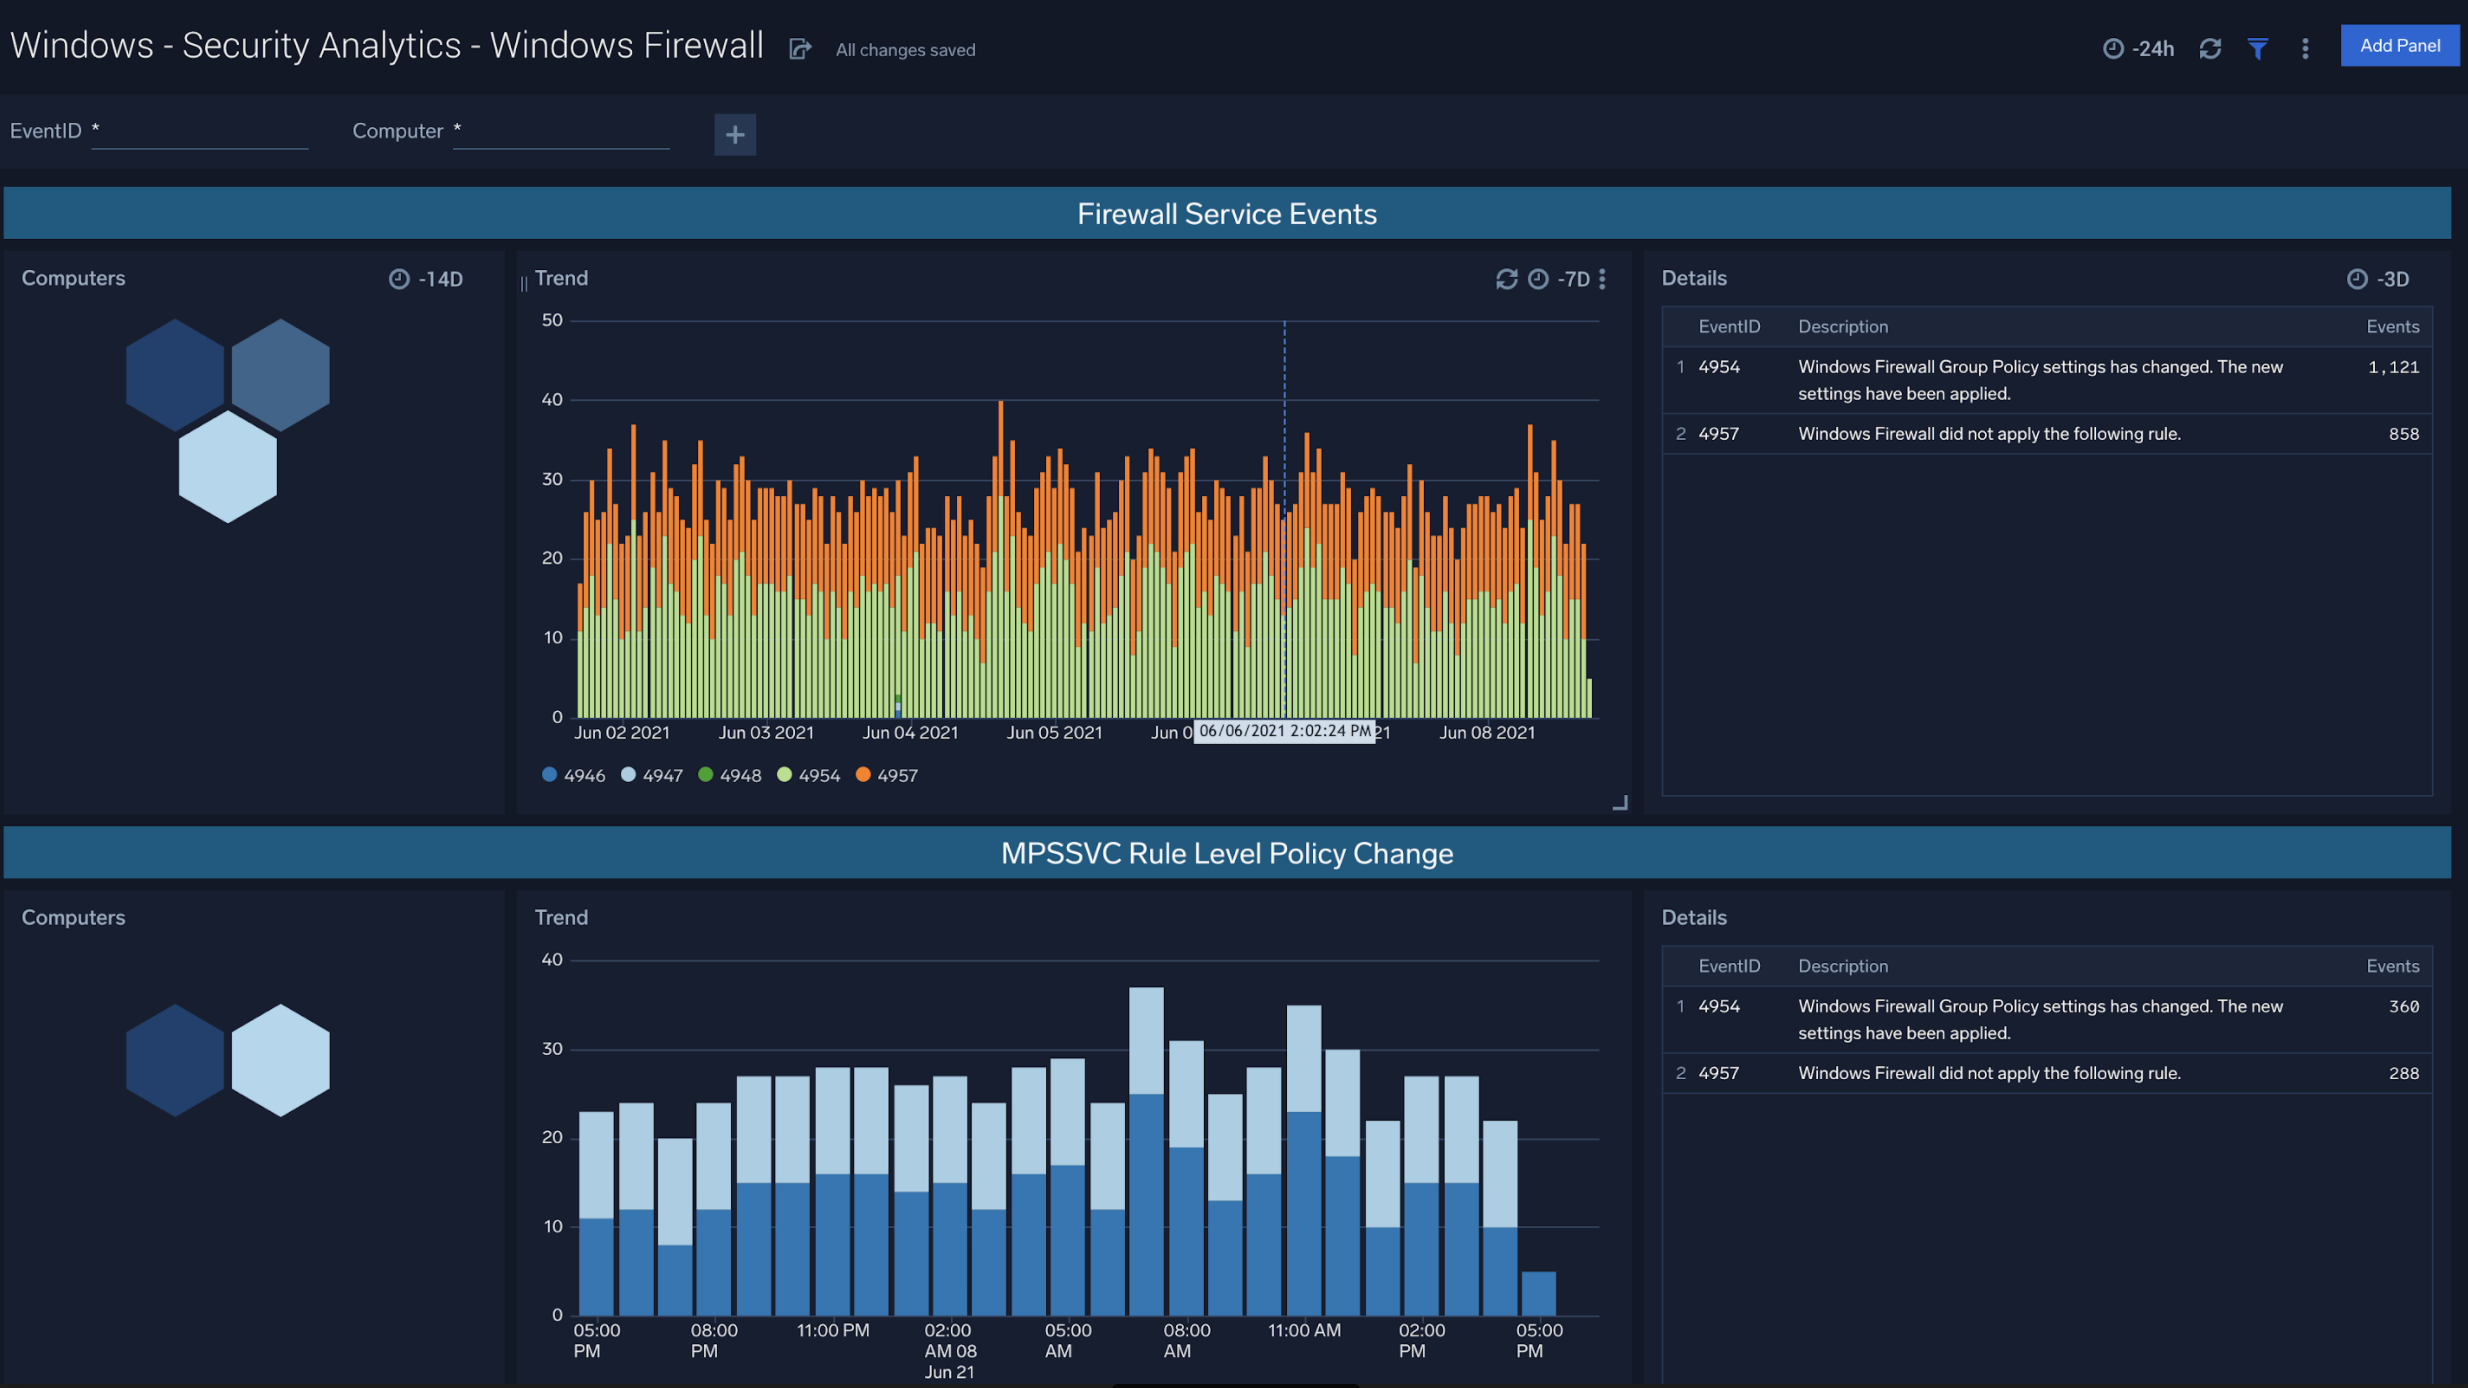Screen dimensions: 2468x1388
Task: Open the -7D time range selector on Trend
Action: click(1573, 279)
